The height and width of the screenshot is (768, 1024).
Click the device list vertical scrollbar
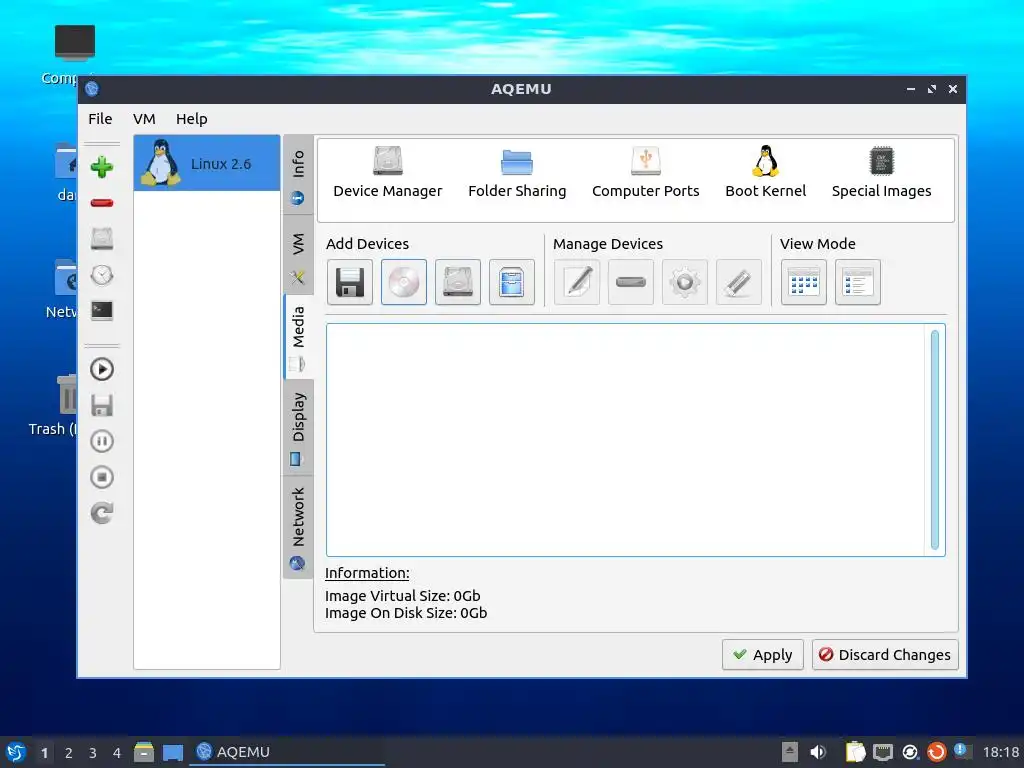935,440
